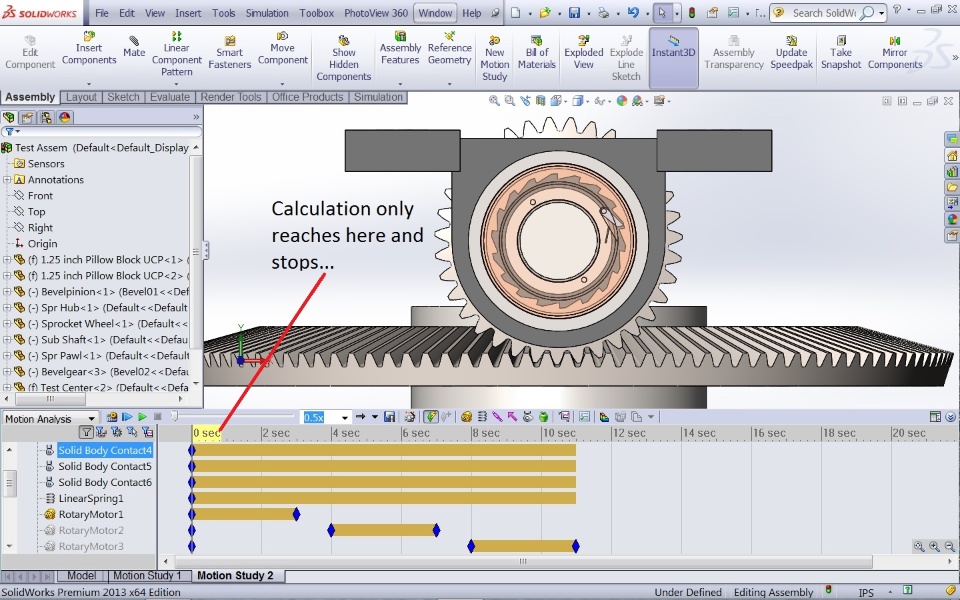Save the animation using the disk icon
The image size is (960, 600).
(x=389, y=417)
